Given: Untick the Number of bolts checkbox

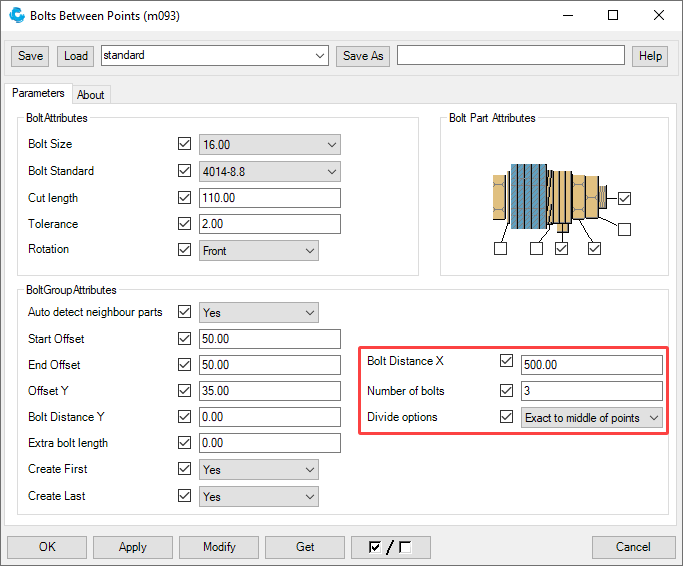Looking at the screenshot, I should click(x=506, y=391).
